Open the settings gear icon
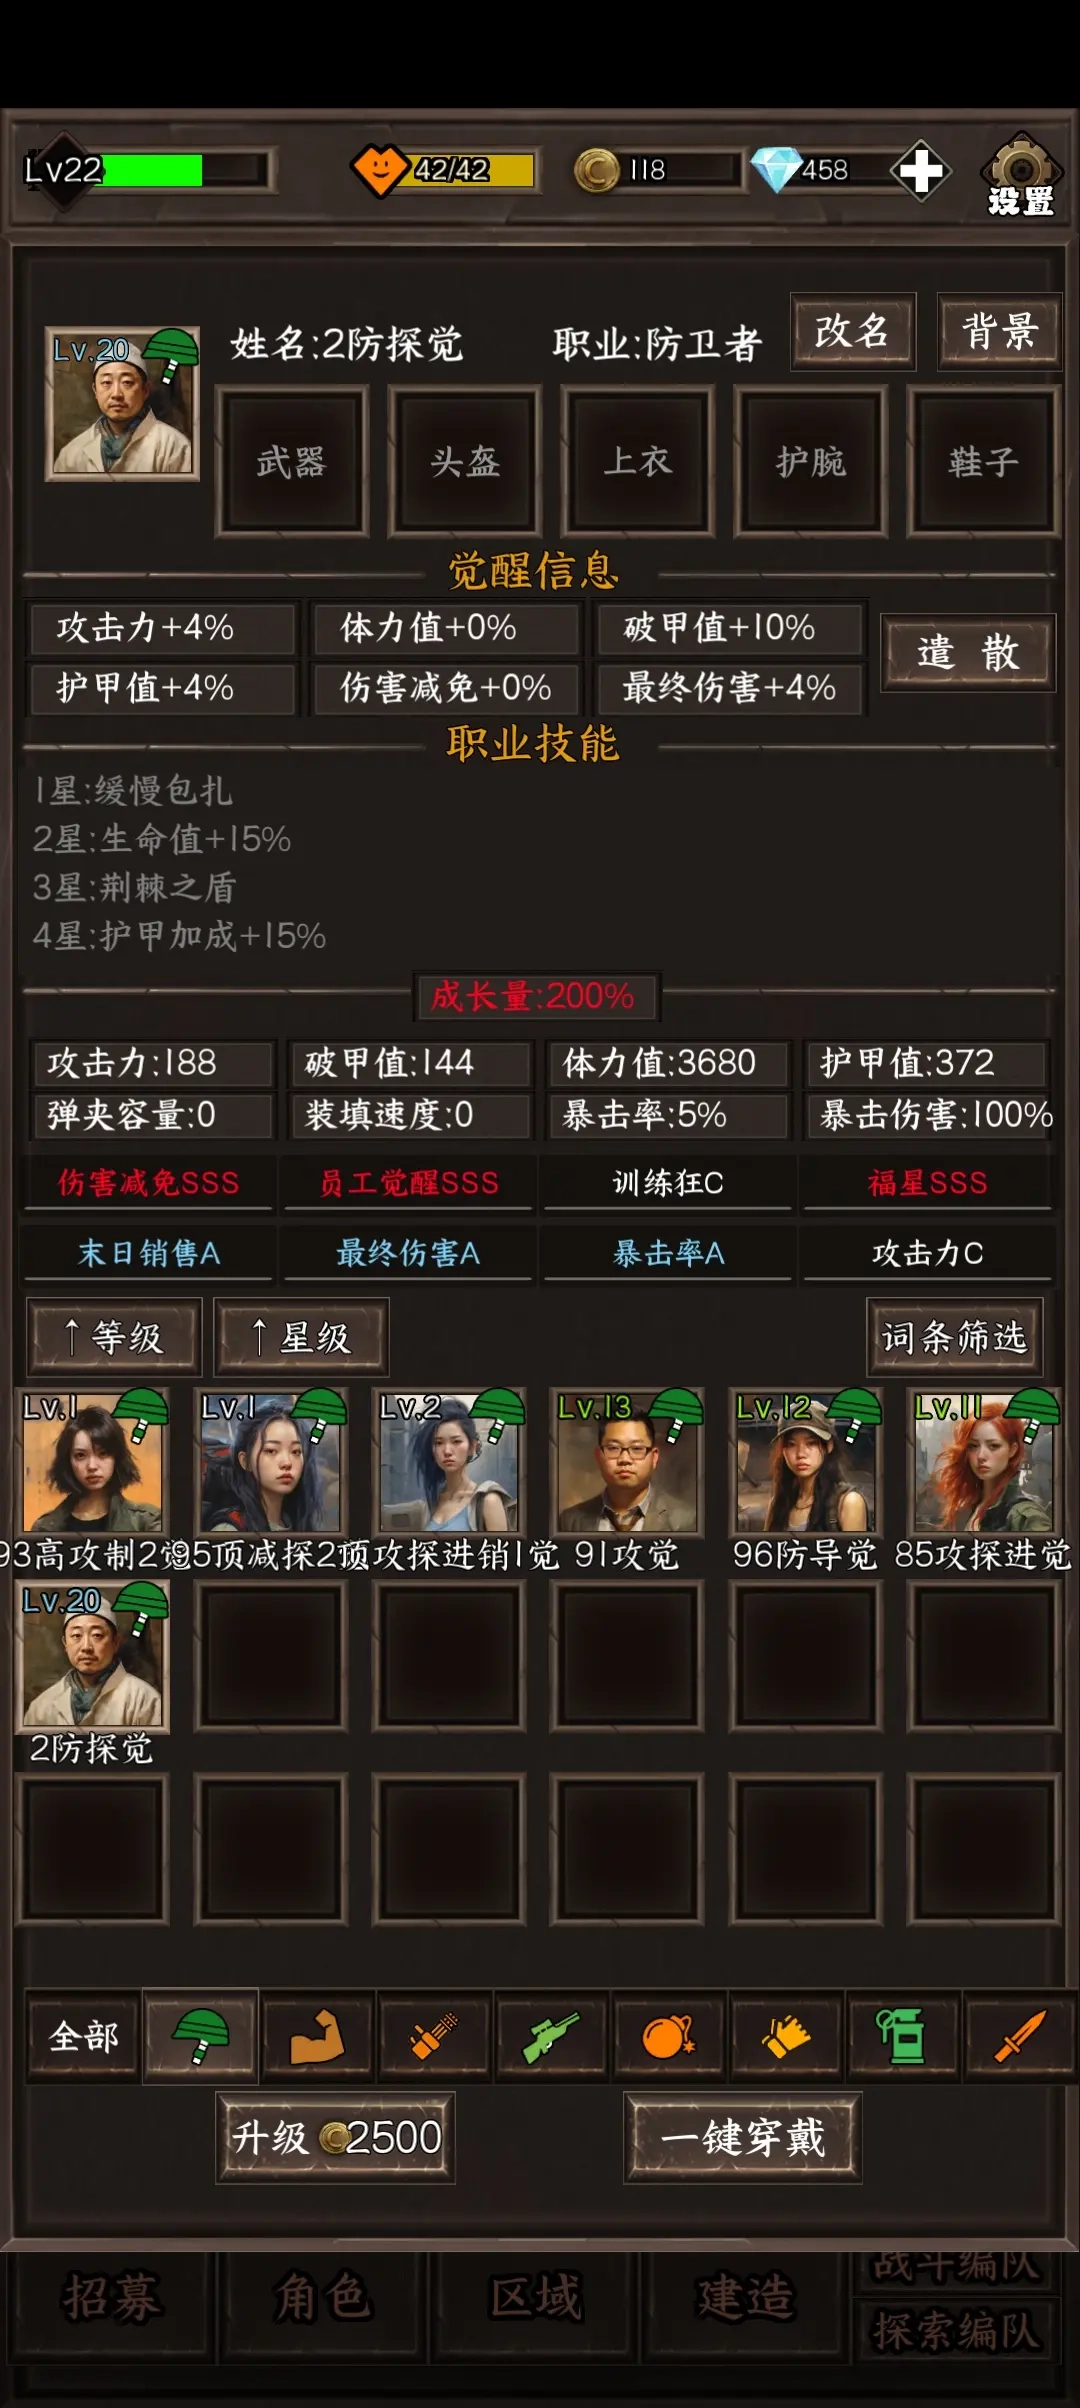Viewport: 1080px width, 2408px height. tap(1020, 173)
